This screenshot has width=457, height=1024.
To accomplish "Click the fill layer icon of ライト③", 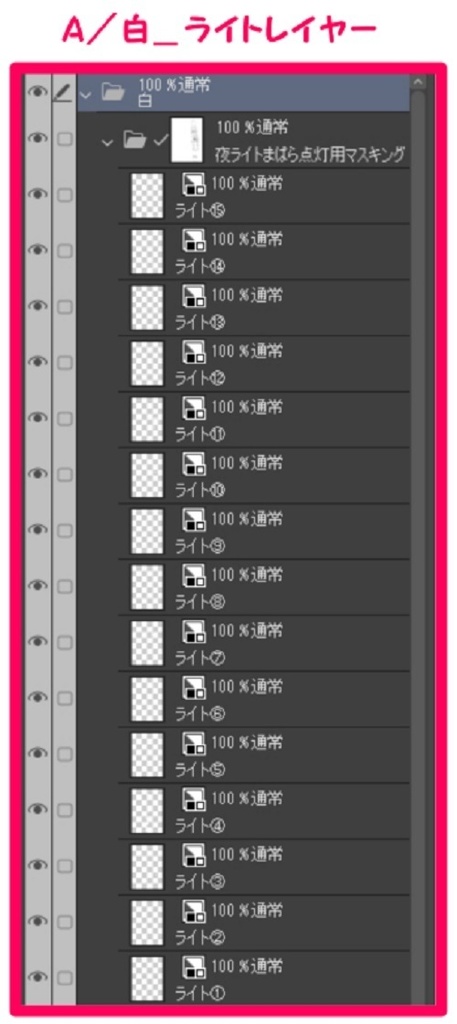I will [x=194, y=854].
